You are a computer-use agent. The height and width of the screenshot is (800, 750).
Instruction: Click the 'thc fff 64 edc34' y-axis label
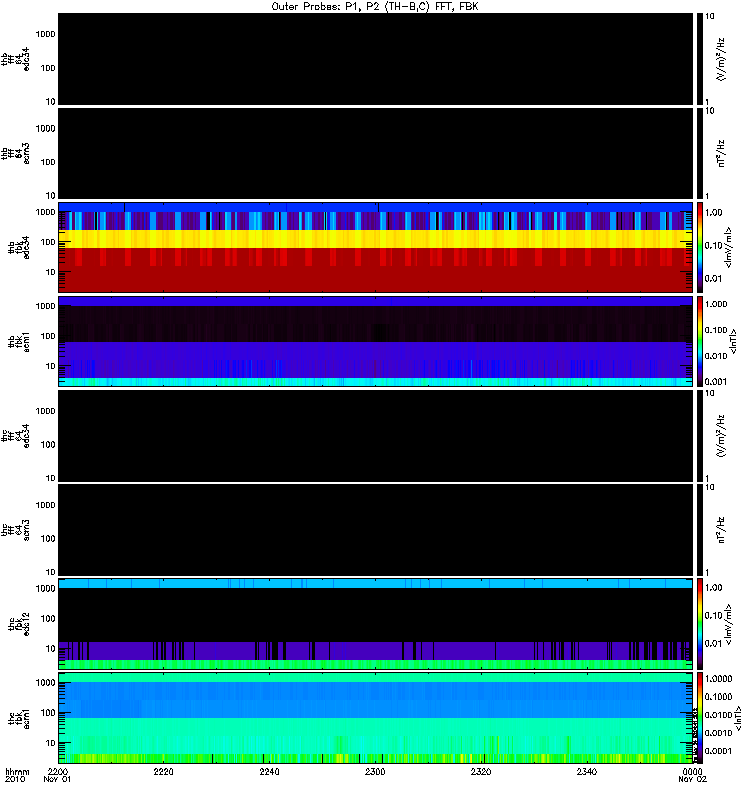pos(15,436)
